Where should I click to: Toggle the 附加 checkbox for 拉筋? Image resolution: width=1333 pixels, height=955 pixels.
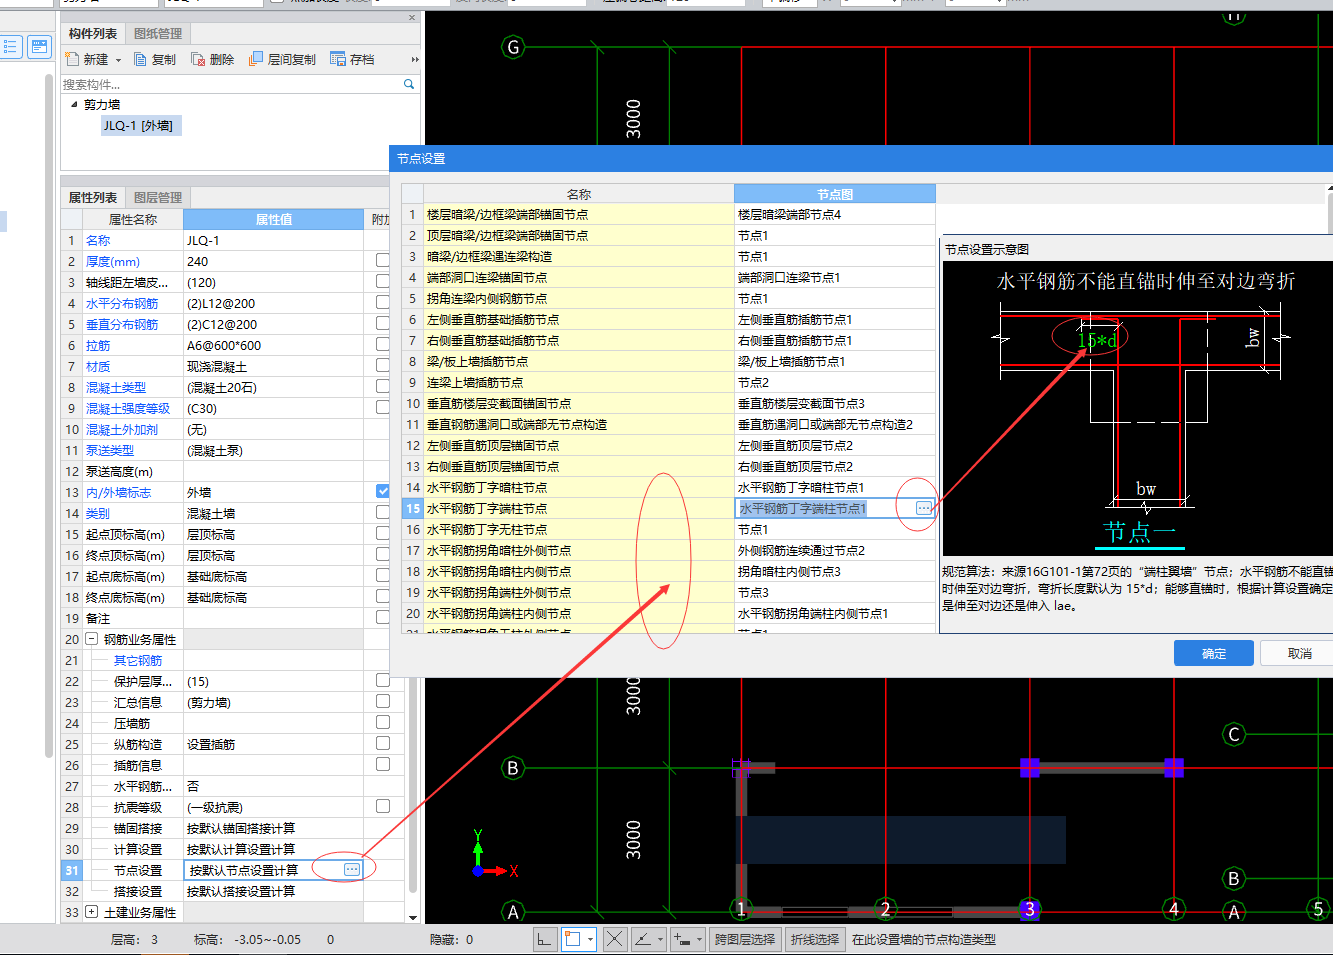pos(382,344)
